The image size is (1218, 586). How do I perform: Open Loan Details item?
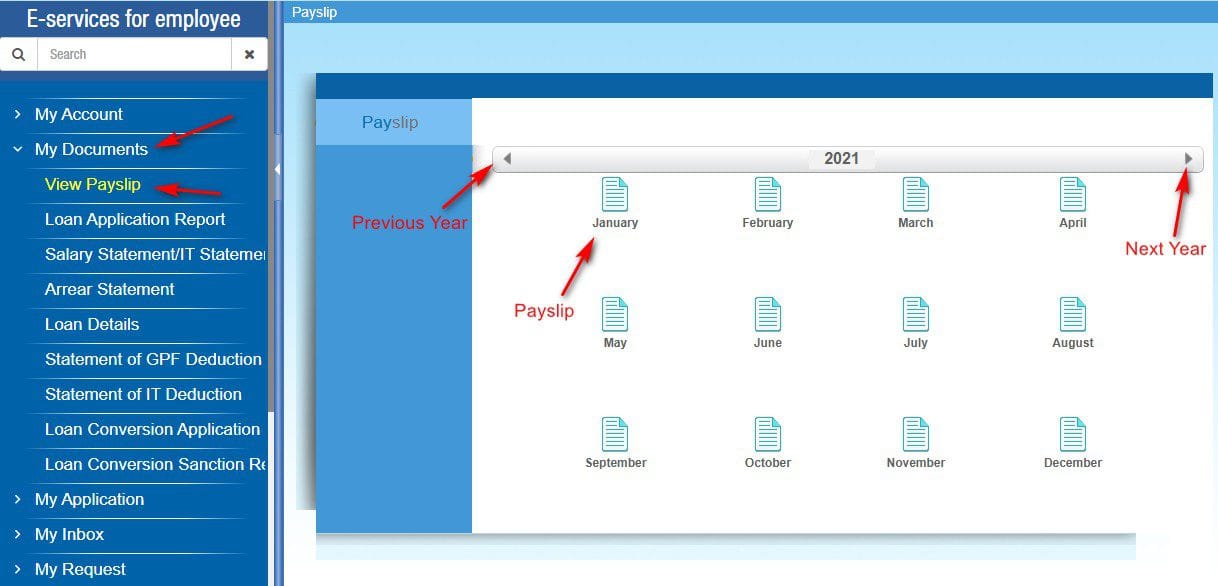tap(92, 325)
